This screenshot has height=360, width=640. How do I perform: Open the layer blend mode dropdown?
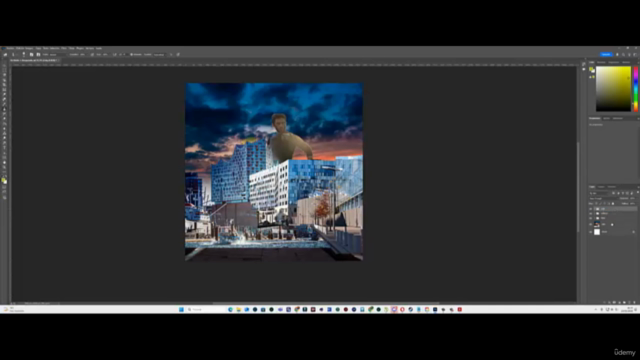click(x=603, y=198)
